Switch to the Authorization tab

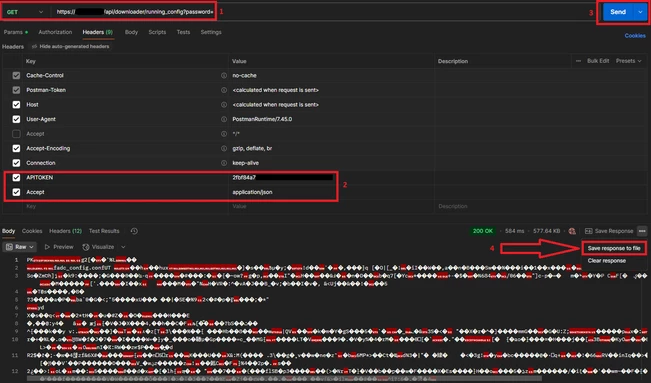pos(55,32)
